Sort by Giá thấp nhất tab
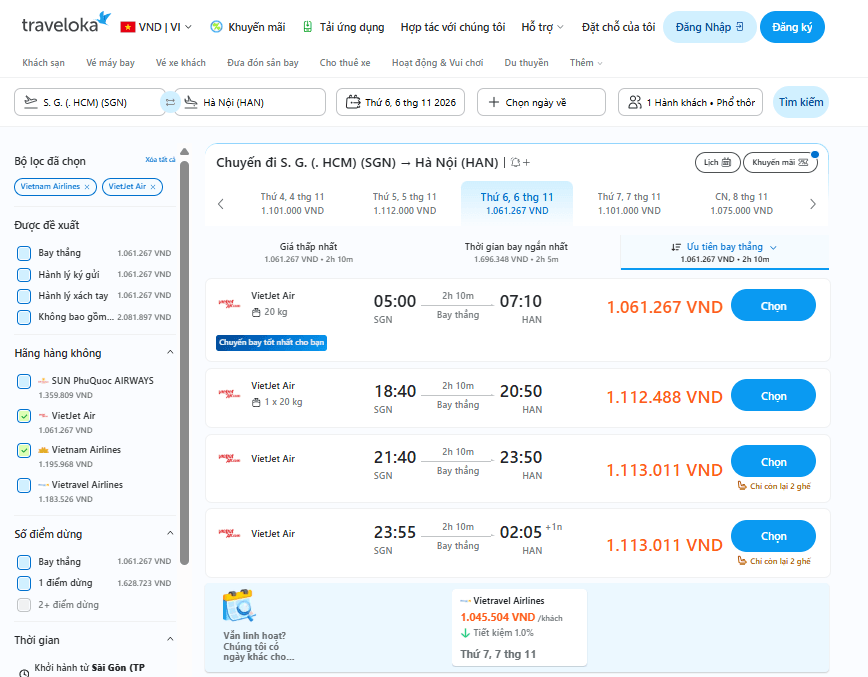Screen dimensions: 868x677 (308, 252)
